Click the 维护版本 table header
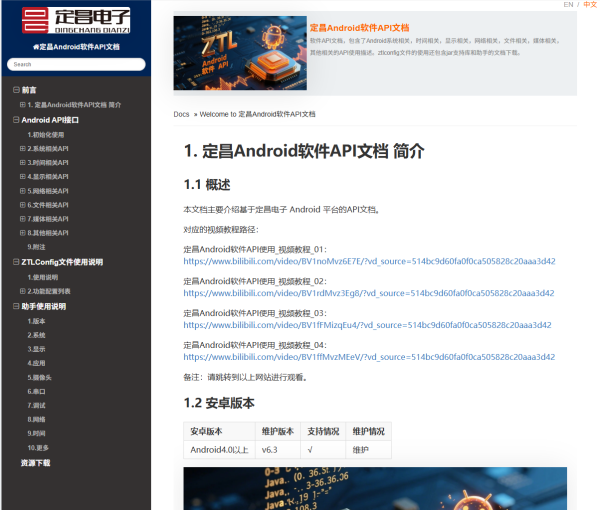This screenshot has height=510, width=600. point(277,431)
